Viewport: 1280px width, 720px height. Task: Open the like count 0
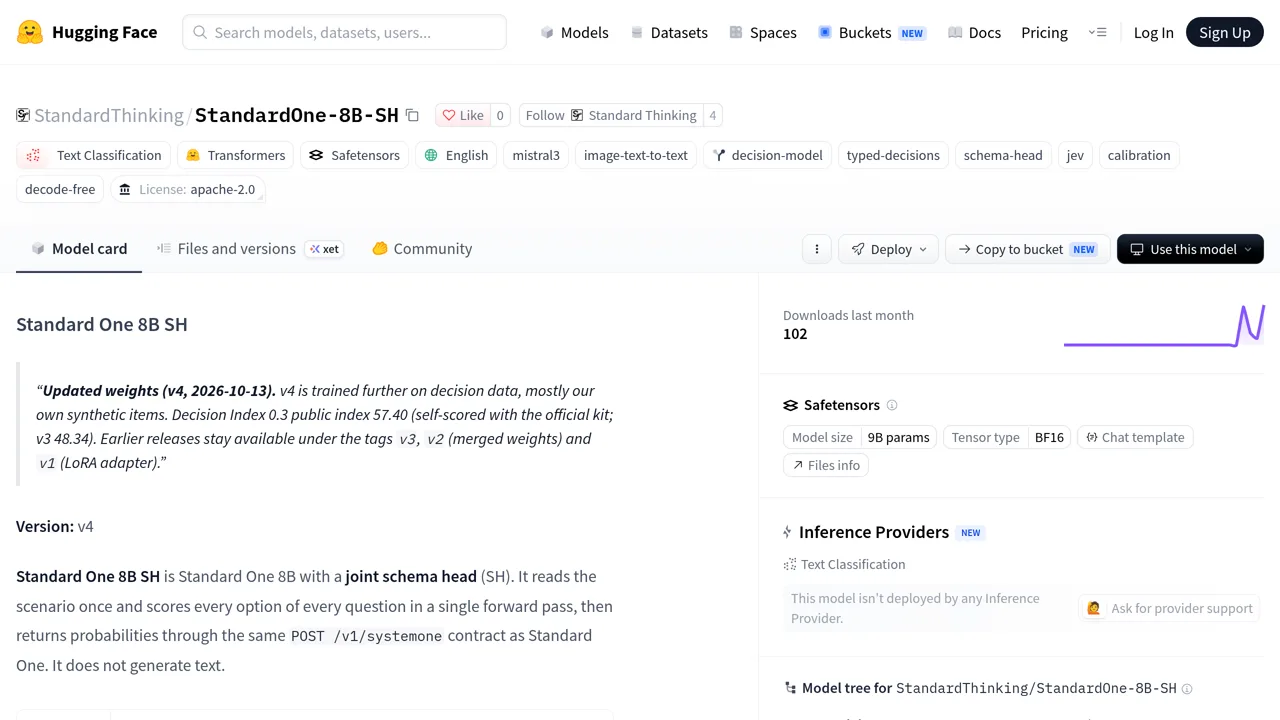point(500,115)
